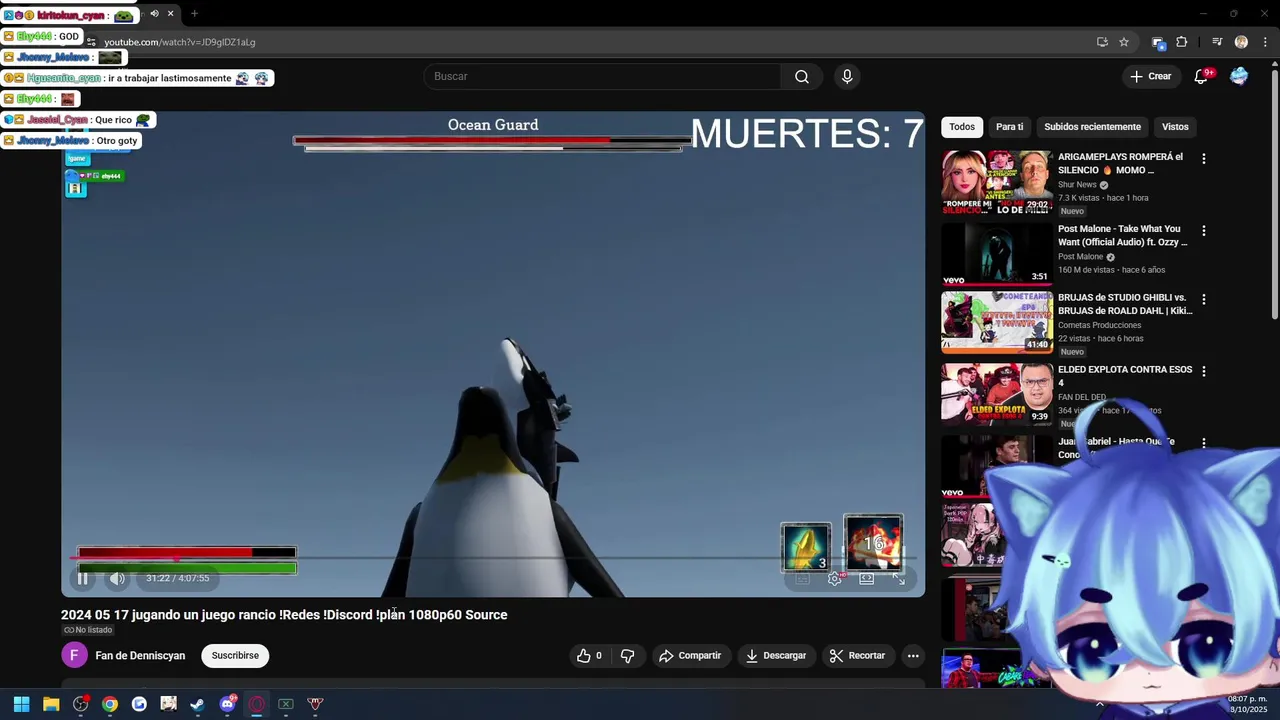This screenshot has width=1280, height=720.
Task: Dislike the video with thumbs down
Action: [x=628, y=656]
